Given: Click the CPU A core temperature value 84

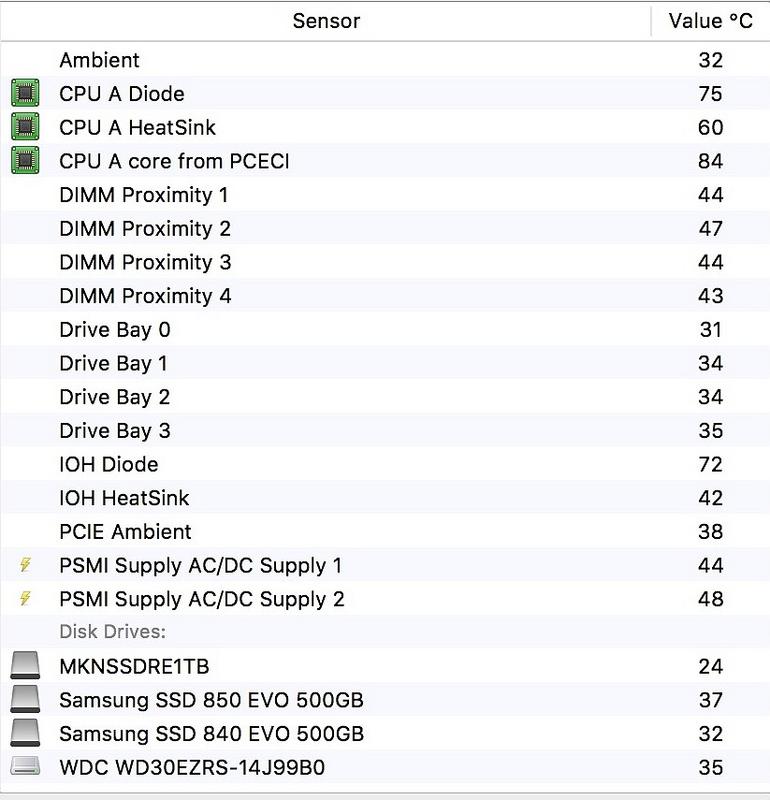Looking at the screenshot, I should coord(710,161).
